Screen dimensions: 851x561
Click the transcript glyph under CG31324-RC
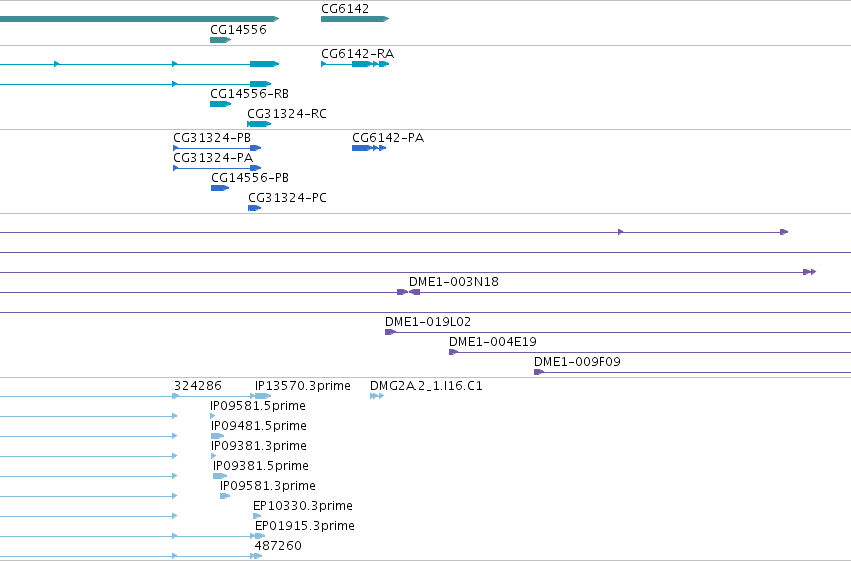coord(259,124)
